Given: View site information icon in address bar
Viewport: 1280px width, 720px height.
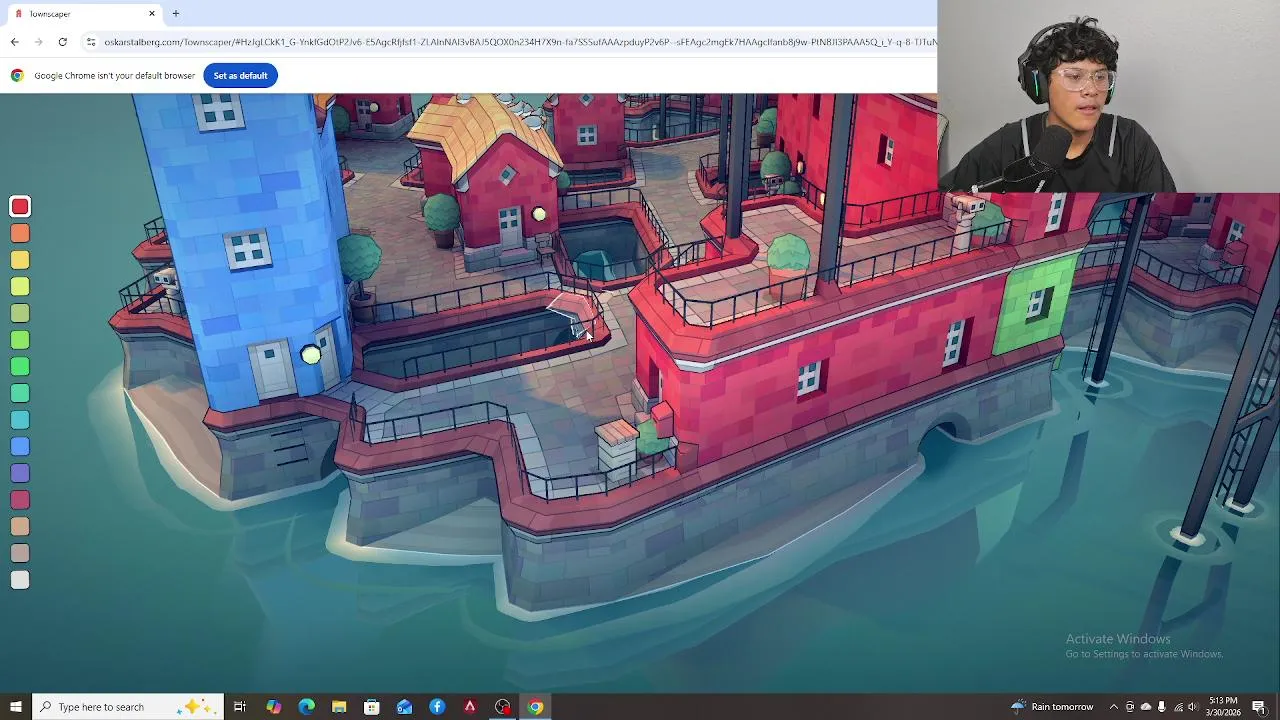Looking at the screenshot, I should coord(91,42).
